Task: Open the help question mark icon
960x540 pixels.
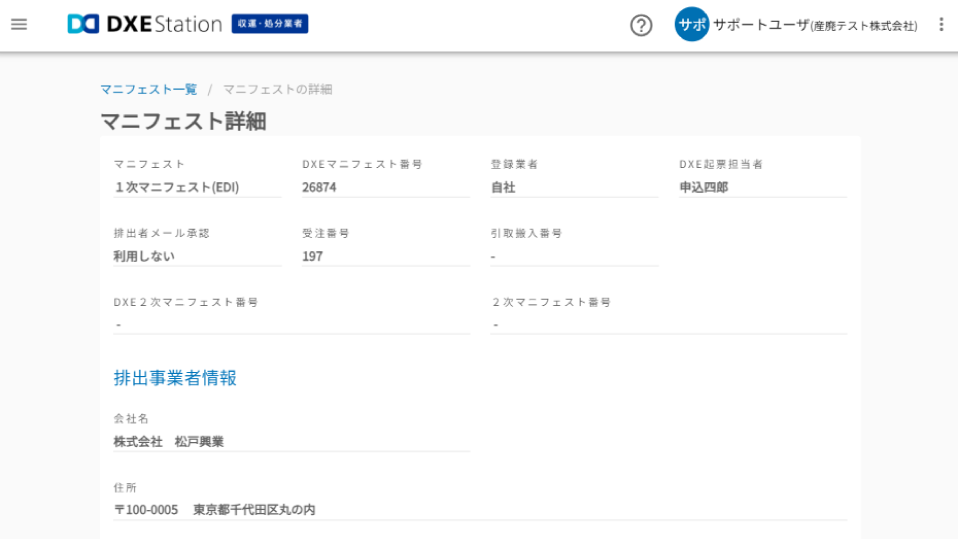Action: point(641,25)
